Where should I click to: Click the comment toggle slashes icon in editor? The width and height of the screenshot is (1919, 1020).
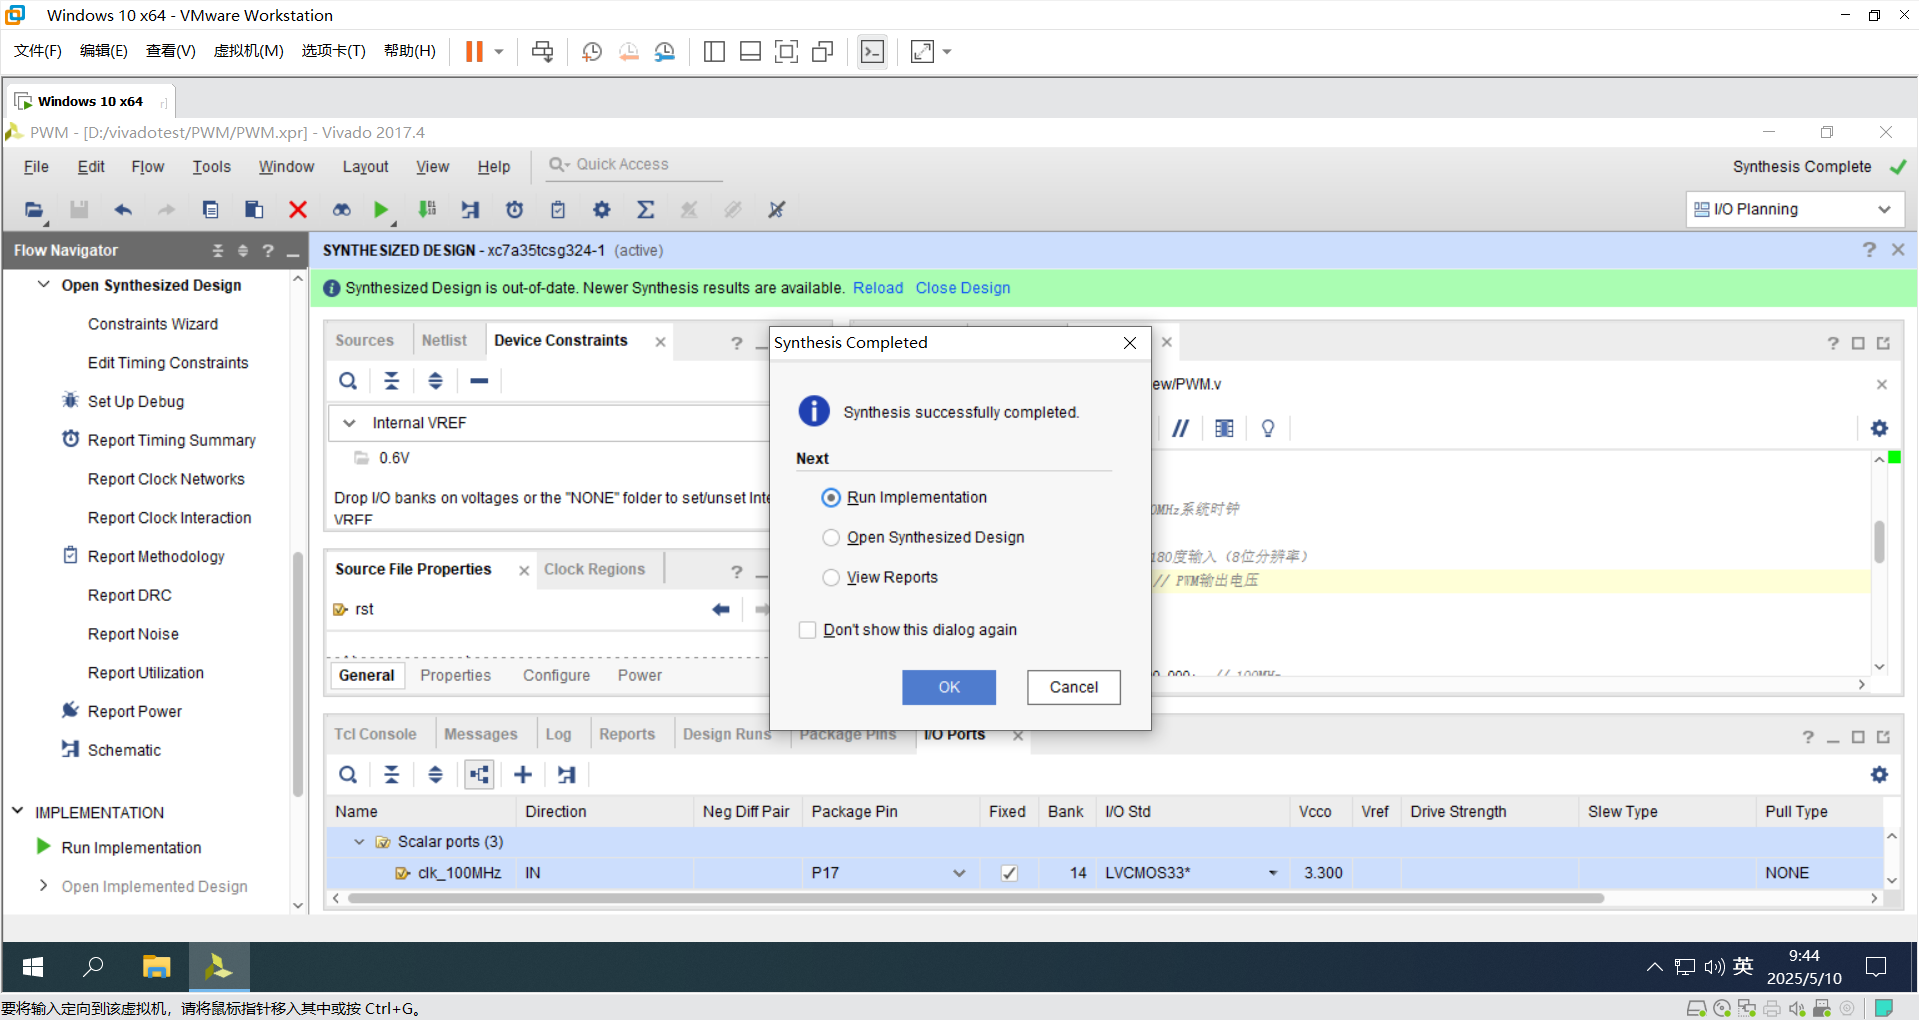pyautogui.click(x=1181, y=429)
